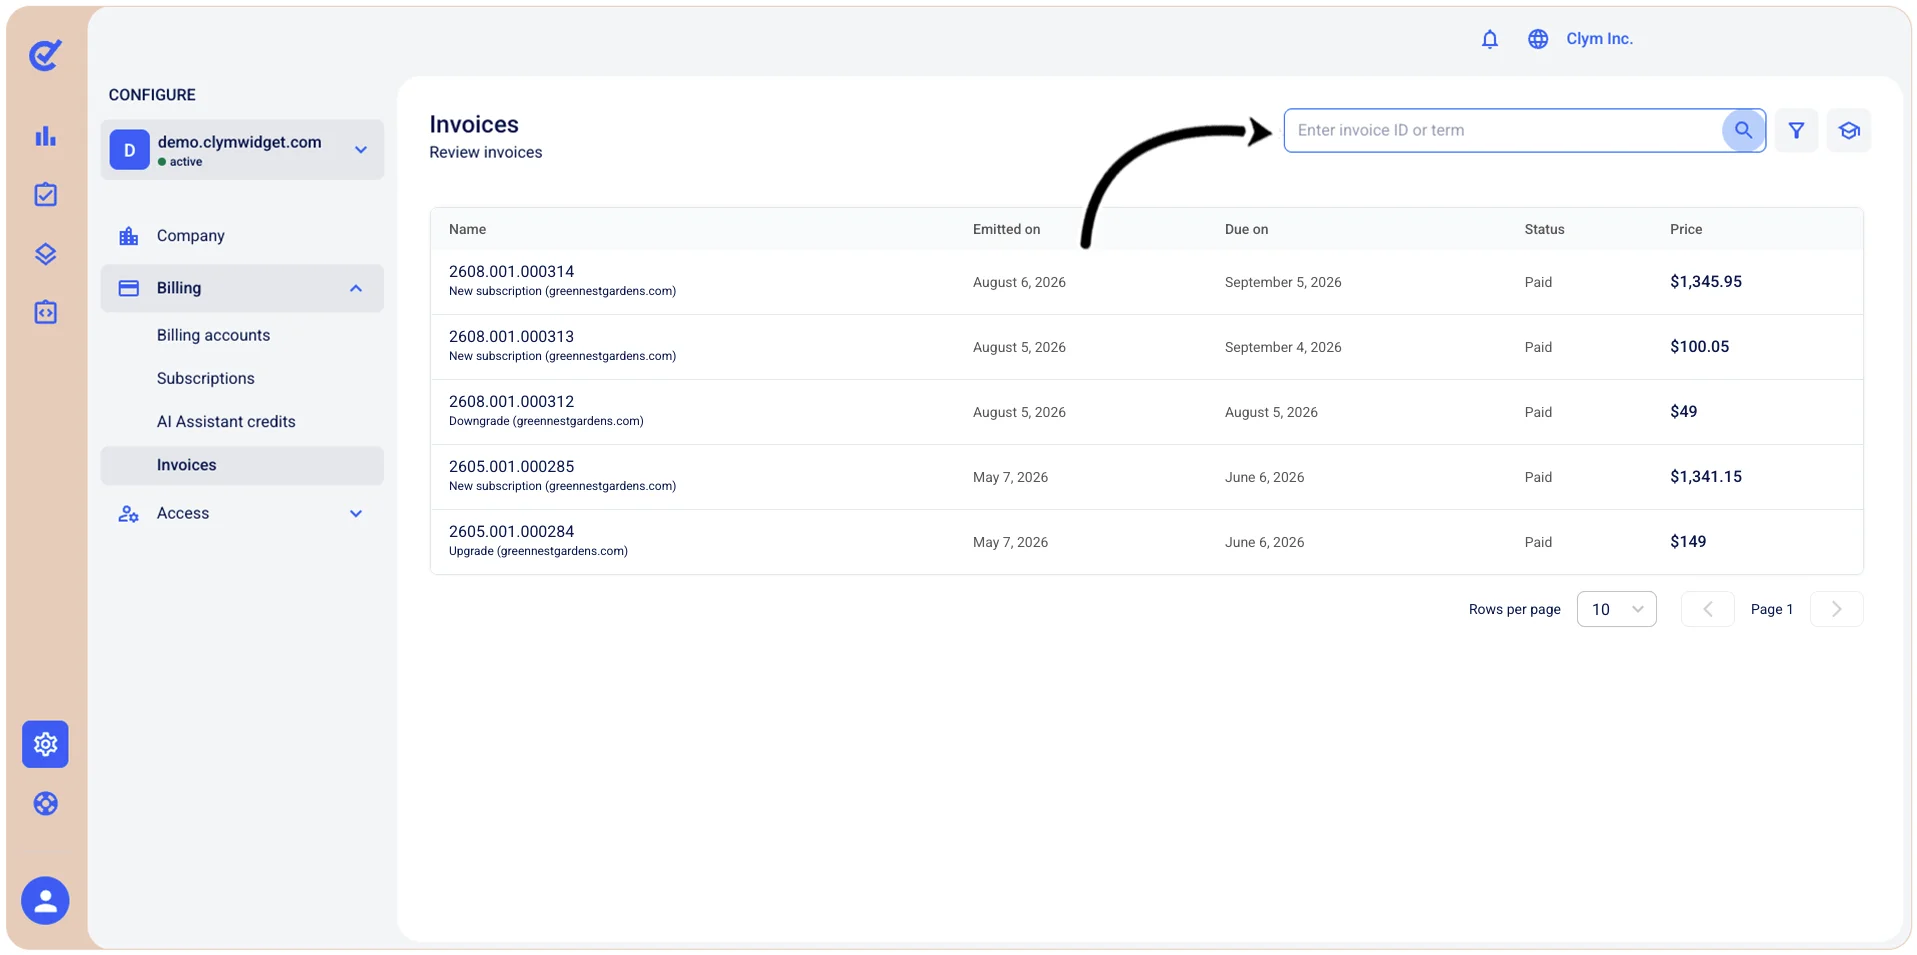This screenshot has width=1917, height=955.
Task: Go to Billing accounts
Action: [x=213, y=335]
